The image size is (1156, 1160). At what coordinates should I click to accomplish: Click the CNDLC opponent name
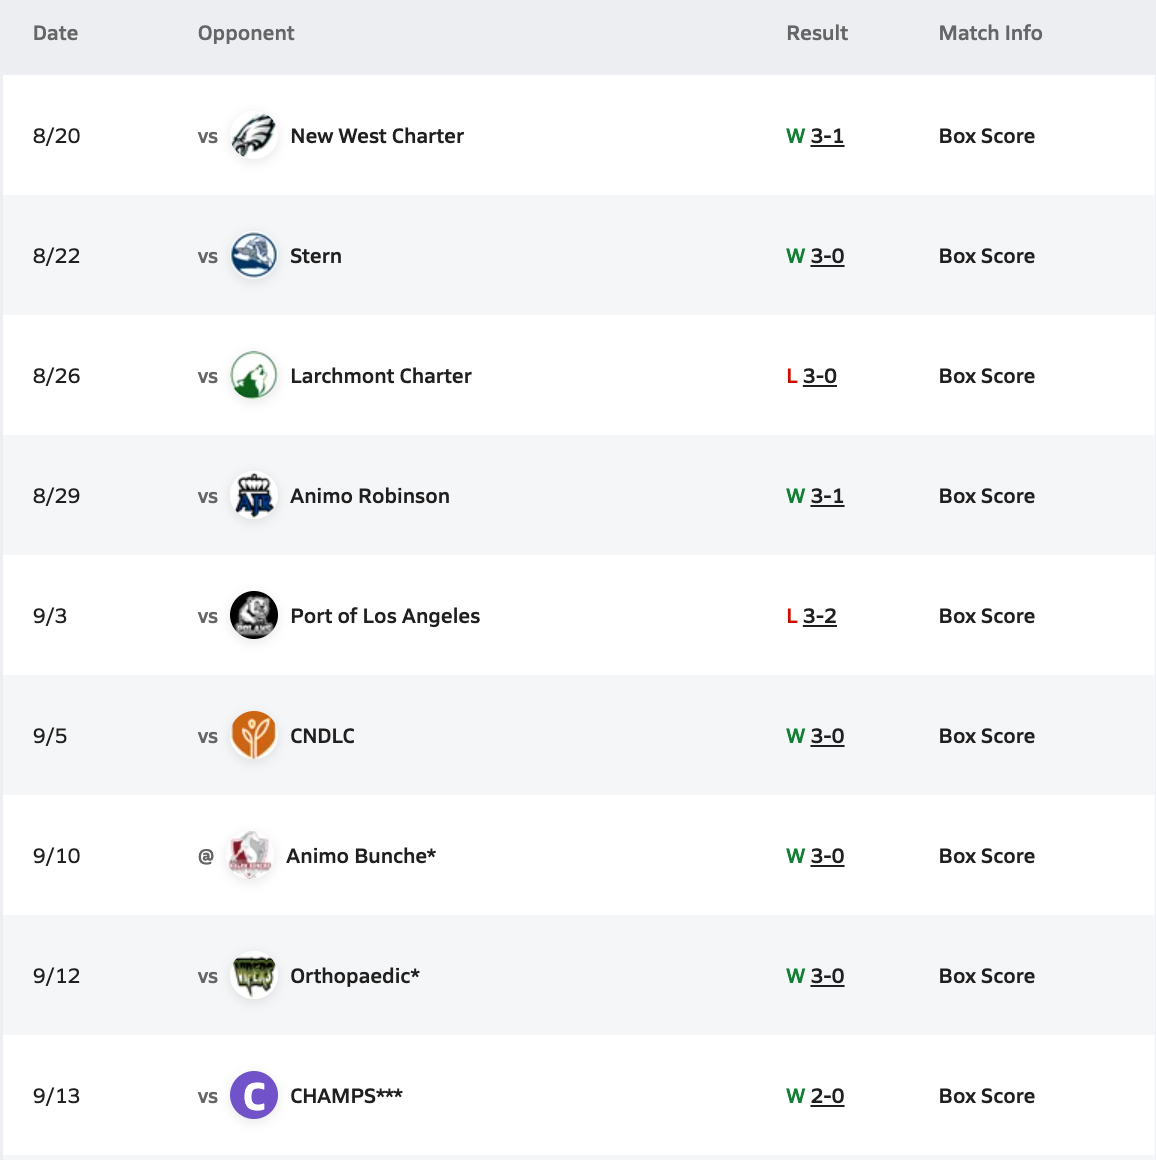click(322, 736)
